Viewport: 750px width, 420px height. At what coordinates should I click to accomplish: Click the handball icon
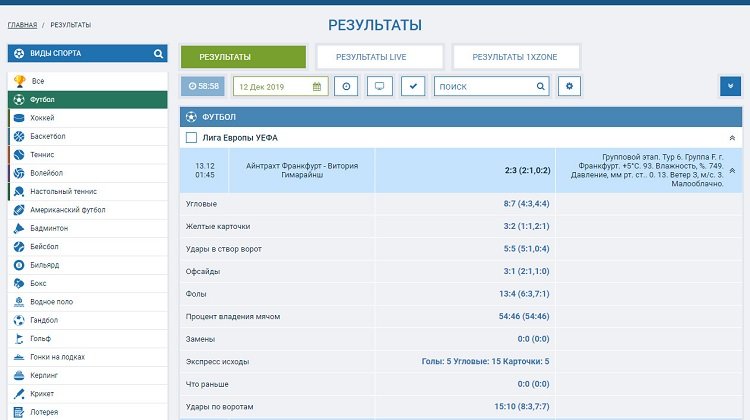pos(19,320)
